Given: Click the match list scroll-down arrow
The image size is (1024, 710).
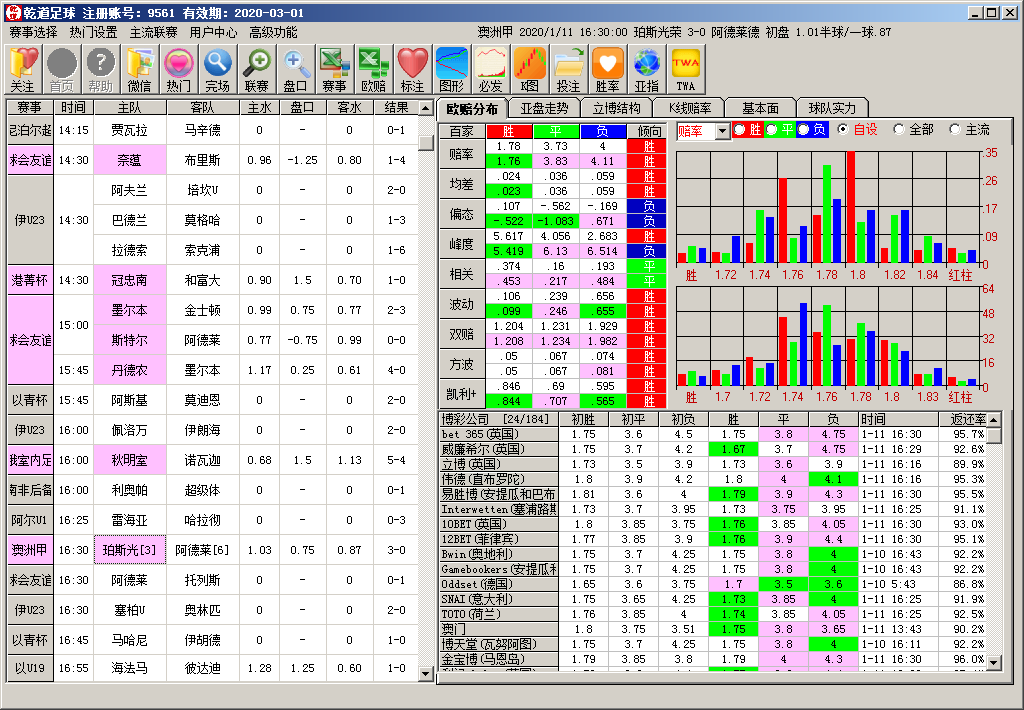Looking at the screenshot, I should 426,673.
